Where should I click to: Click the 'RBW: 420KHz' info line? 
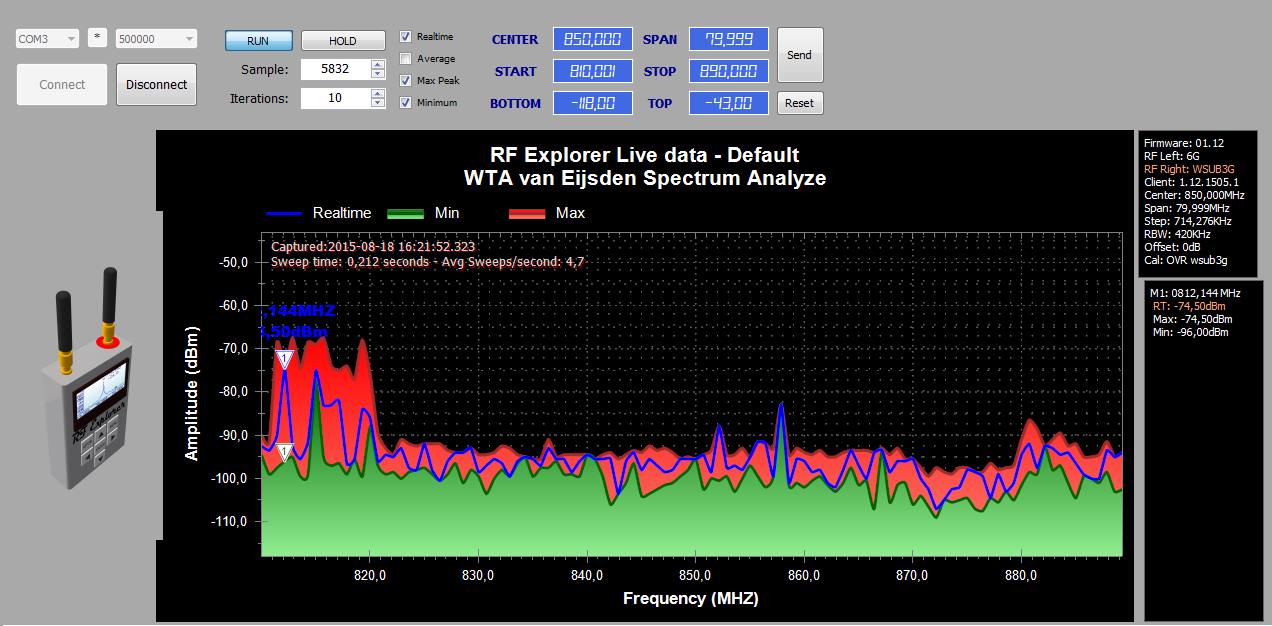pos(1177,234)
